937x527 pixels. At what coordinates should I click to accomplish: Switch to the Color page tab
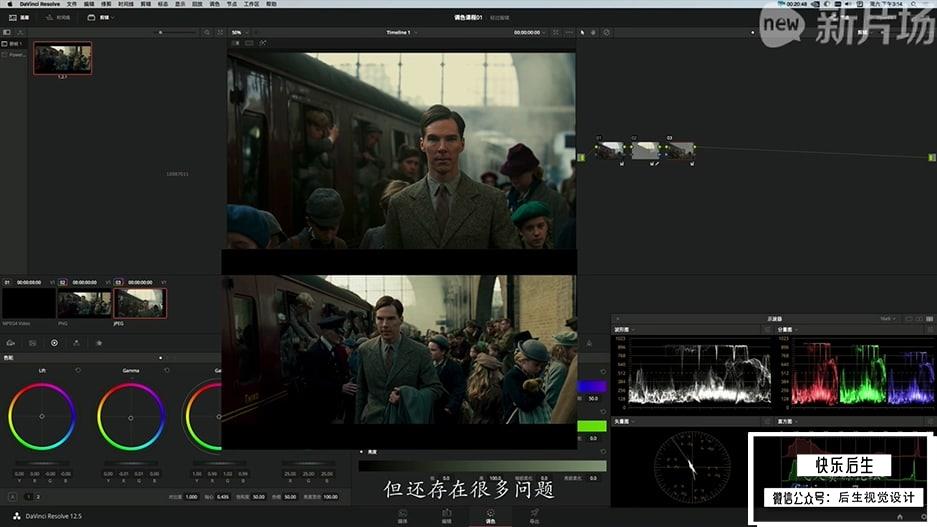click(x=490, y=516)
